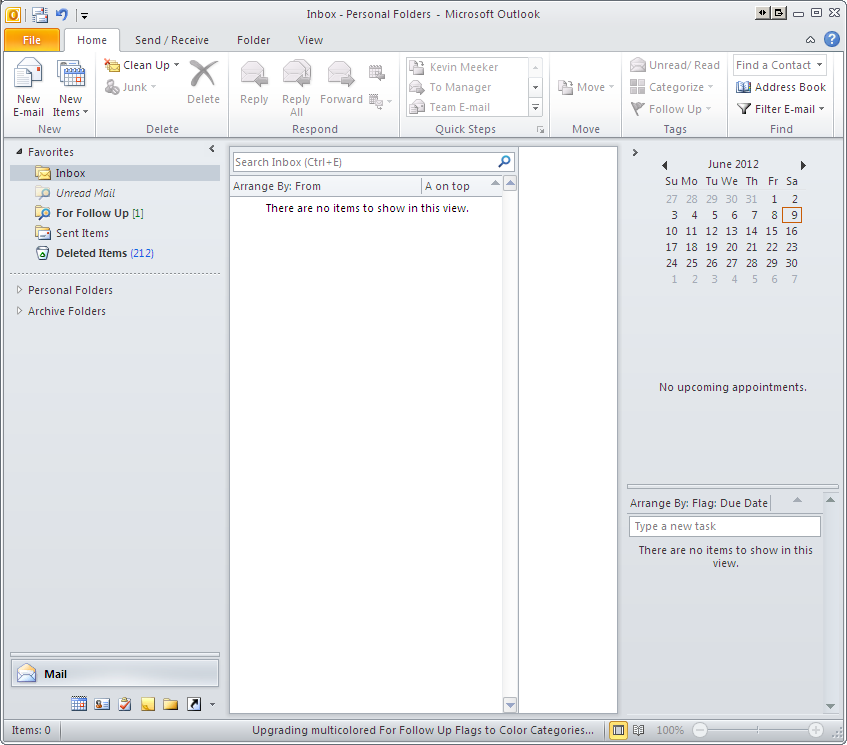
Task: Click the Mail navigation button
Action: [114, 674]
